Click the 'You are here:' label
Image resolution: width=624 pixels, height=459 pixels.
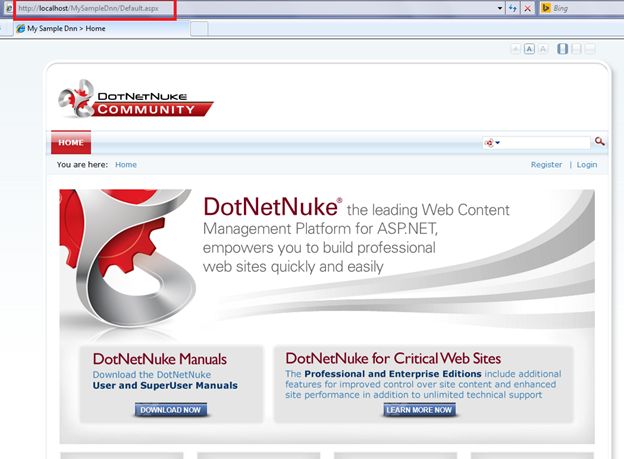82,164
